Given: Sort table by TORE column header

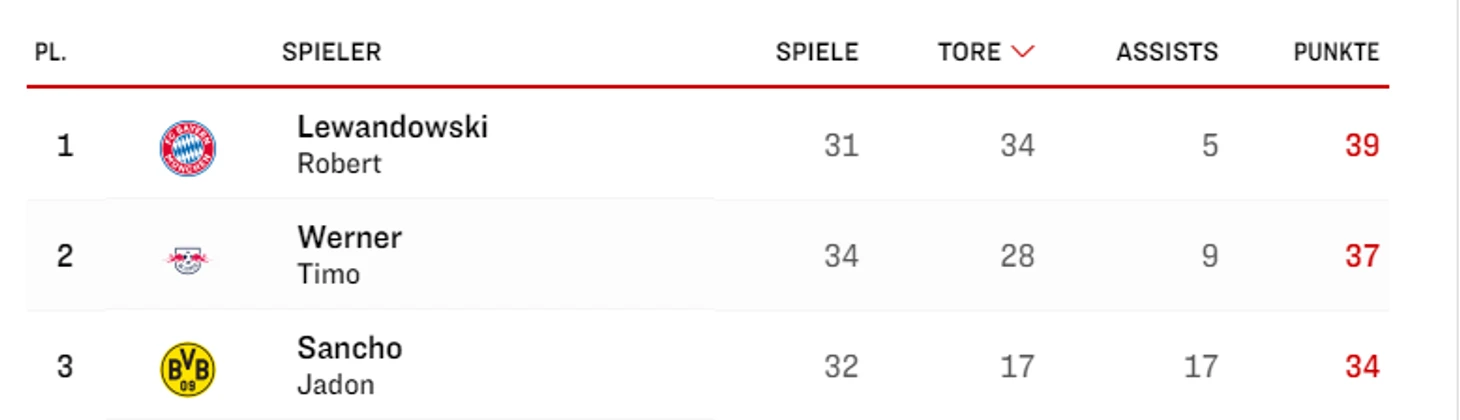Looking at the screenshot, I should coord(969,52).
